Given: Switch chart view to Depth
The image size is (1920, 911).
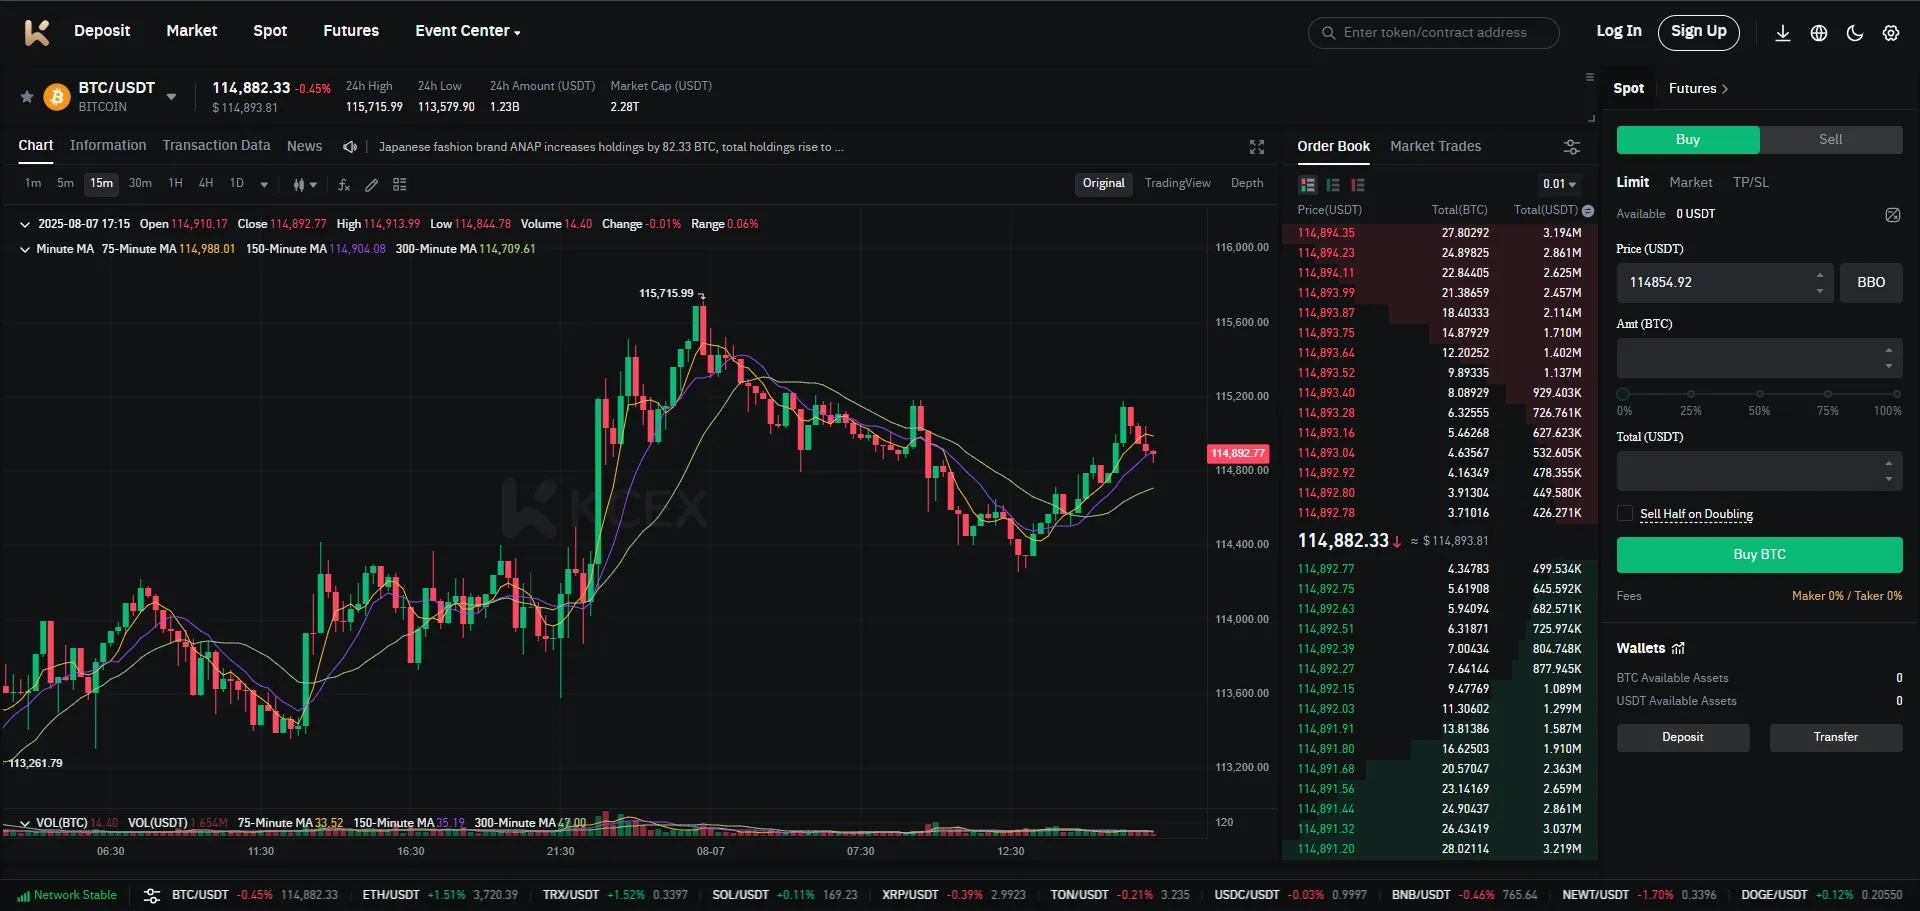Looking at the screenshot, I should point(1247,184).
